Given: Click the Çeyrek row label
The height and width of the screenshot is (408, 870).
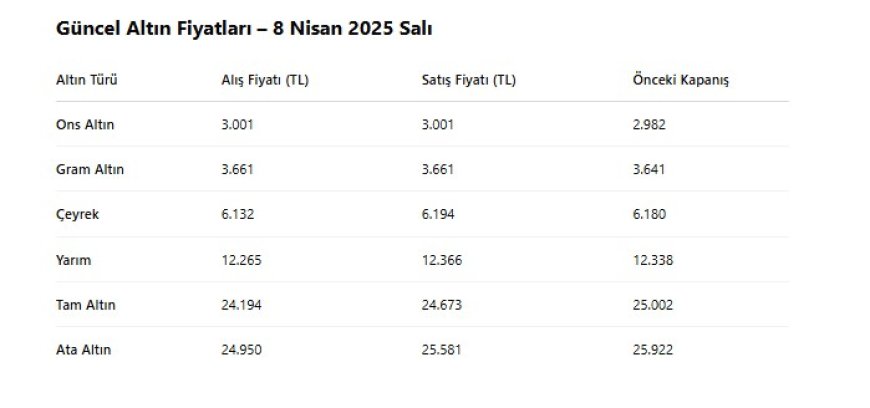Looking at the screenshot, I should [x=77, y=215].
